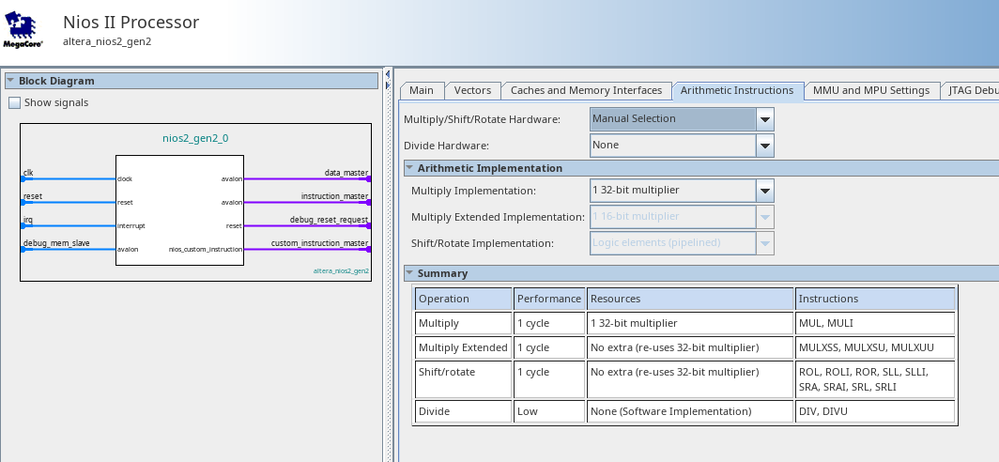Click the nios2_gen2_0 block title

click(195, 138)
